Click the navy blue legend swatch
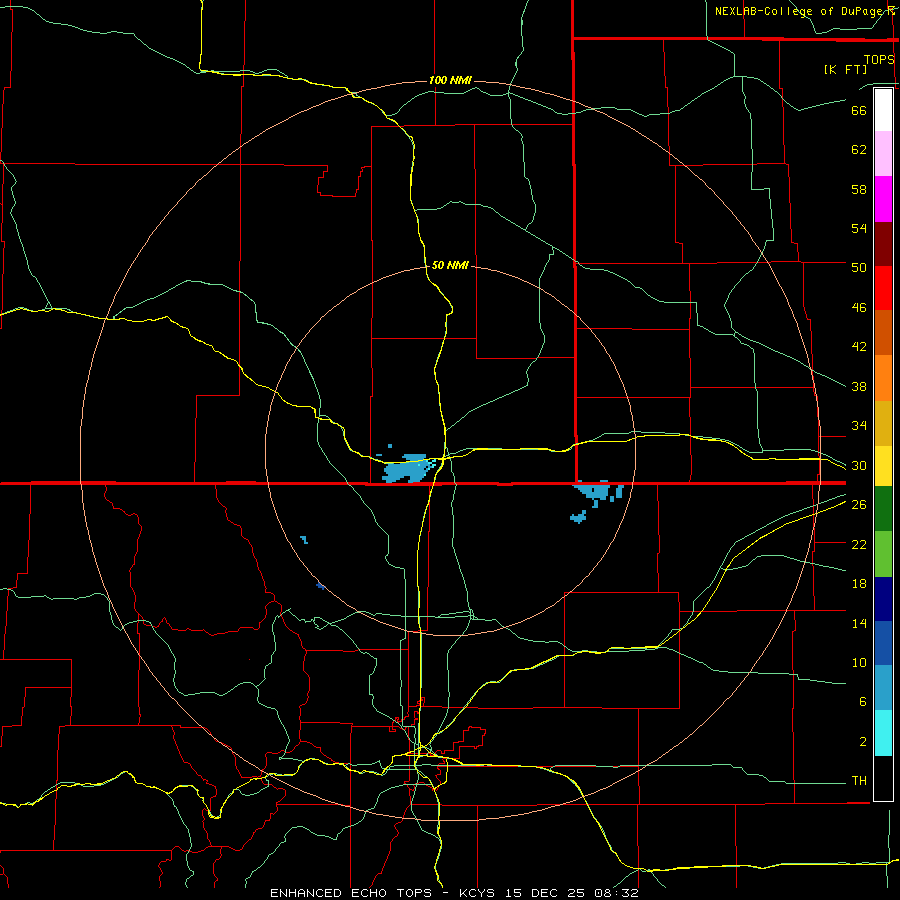 coord(883,599)
